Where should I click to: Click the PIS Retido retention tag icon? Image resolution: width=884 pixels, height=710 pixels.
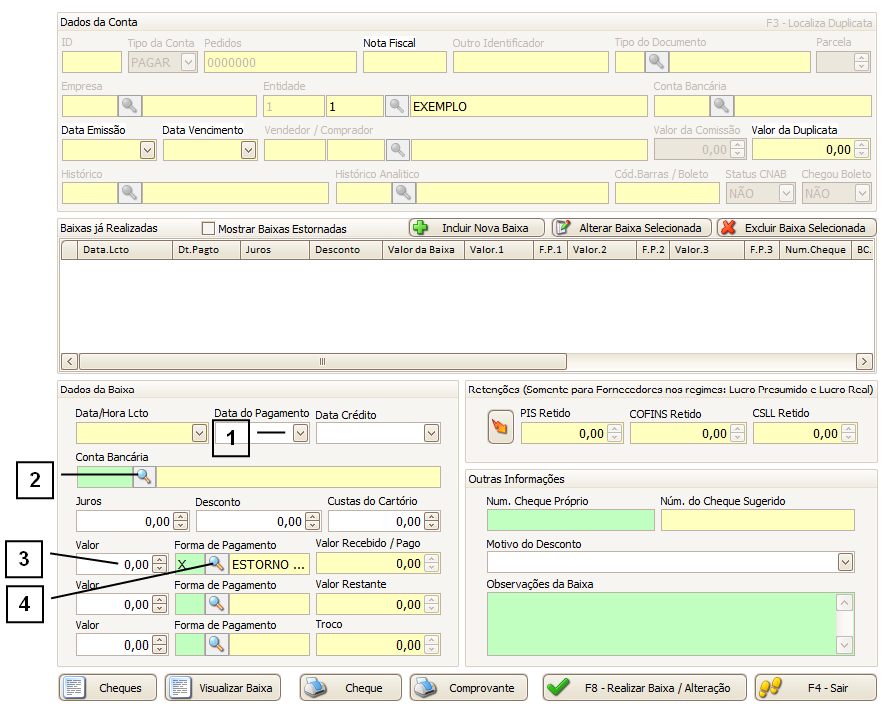pyautogui.click(x=500, y=428)
